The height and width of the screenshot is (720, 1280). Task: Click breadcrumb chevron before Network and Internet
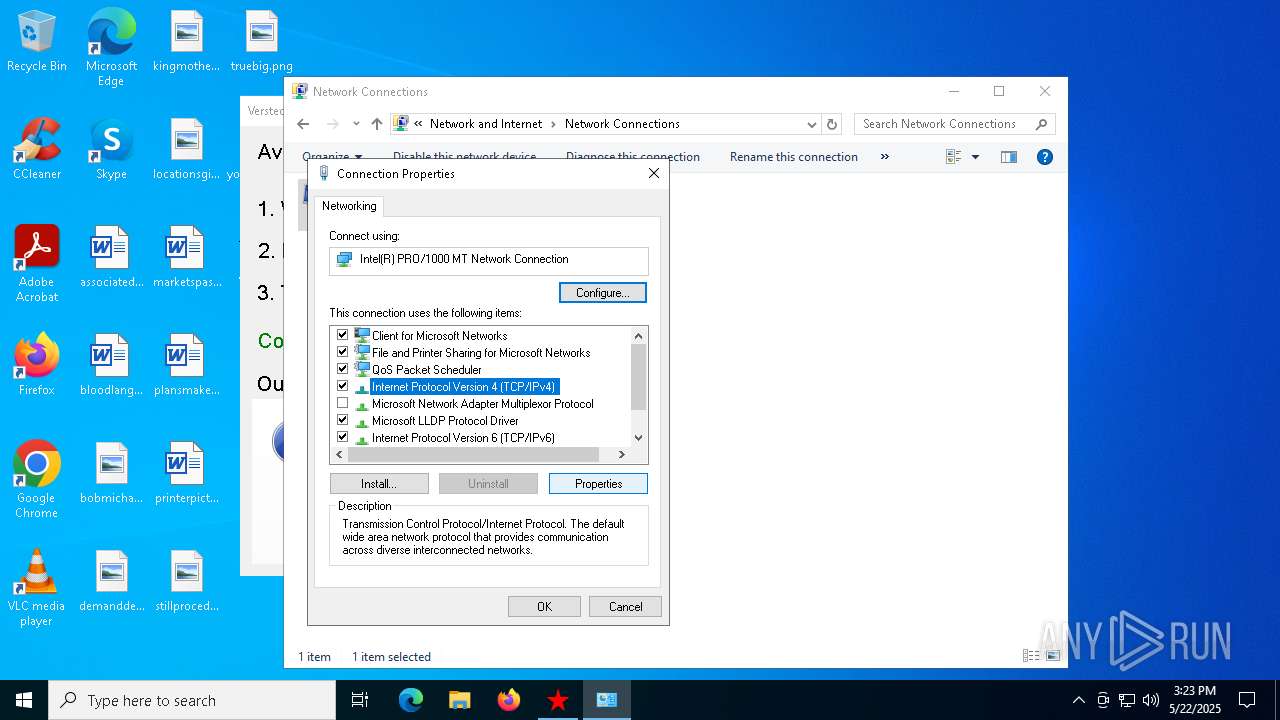(x=419, y=124)
